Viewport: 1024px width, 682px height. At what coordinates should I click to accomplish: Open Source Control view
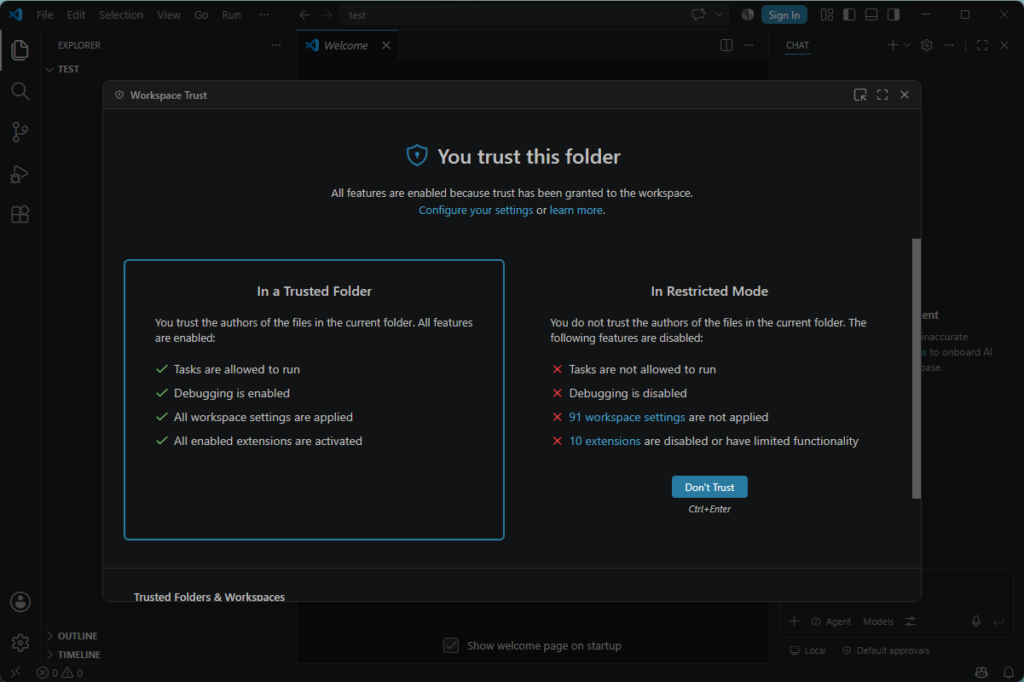[x=20, y=133]
